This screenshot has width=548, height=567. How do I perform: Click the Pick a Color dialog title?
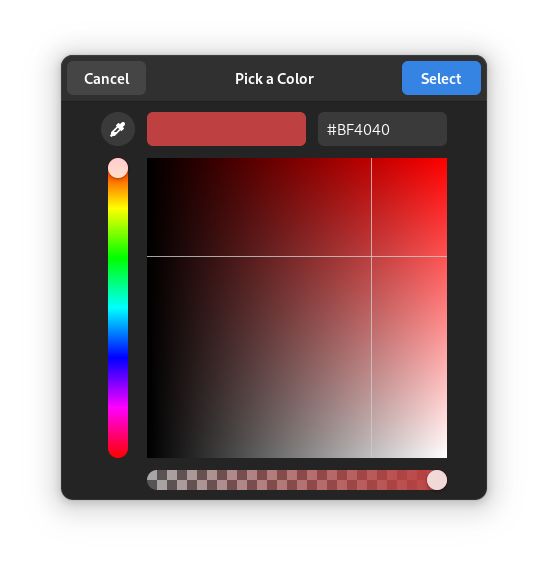pos(274,79)
